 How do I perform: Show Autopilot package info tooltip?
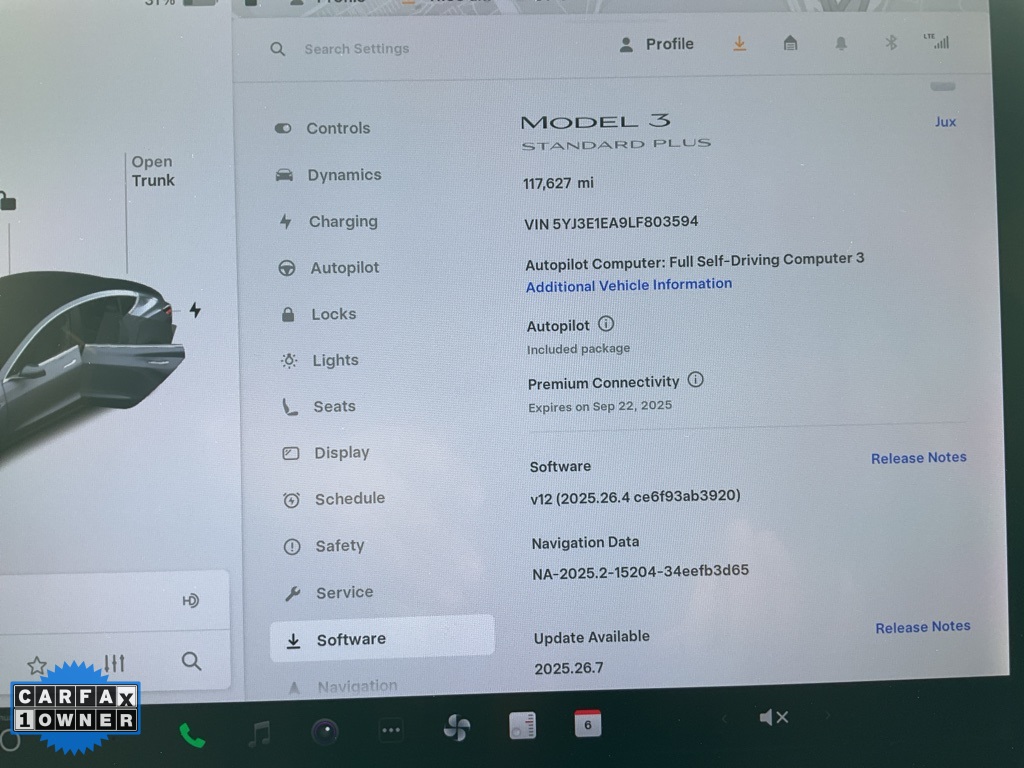pyautogui.click(x=606, y=324)
